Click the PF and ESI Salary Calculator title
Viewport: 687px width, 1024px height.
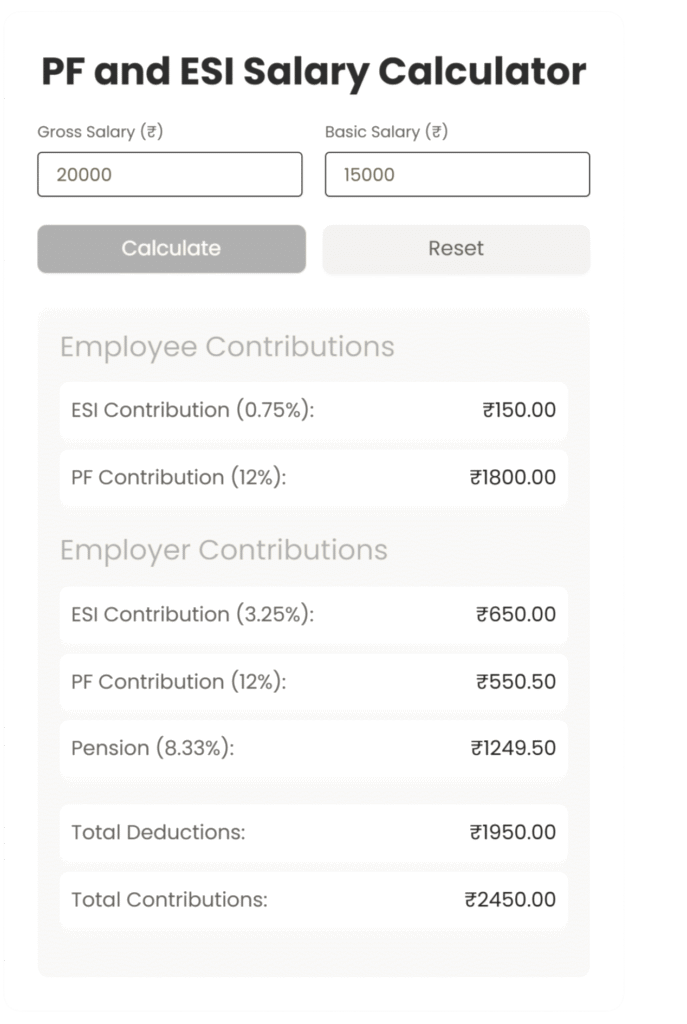(x=312, y=71)
